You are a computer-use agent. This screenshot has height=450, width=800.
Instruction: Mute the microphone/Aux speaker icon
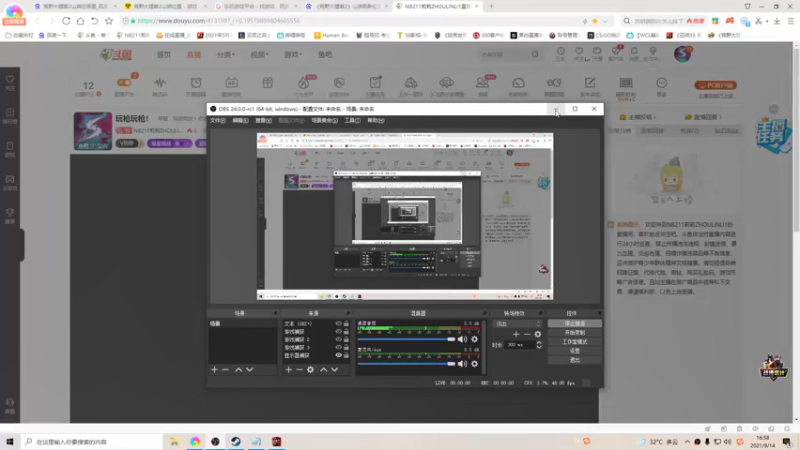(x=462, y=364)
